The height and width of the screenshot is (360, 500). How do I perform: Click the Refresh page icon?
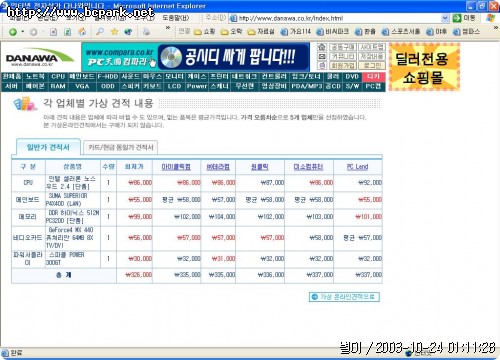tap(68, 32)
